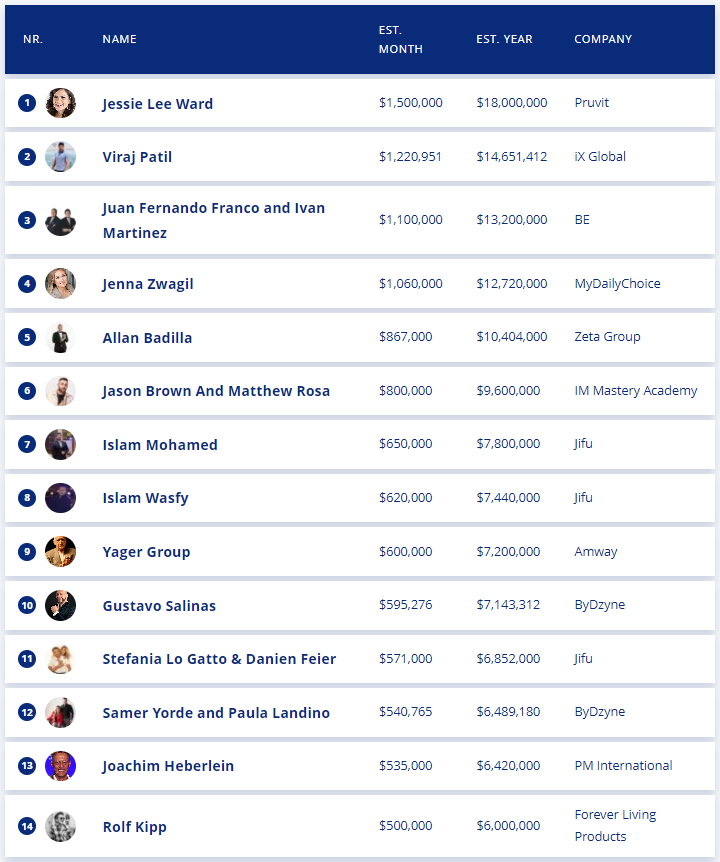Click the rank 14 badge beside Rolf Kipp
This screenshot has height=862, width=720.
pos(27,826)
